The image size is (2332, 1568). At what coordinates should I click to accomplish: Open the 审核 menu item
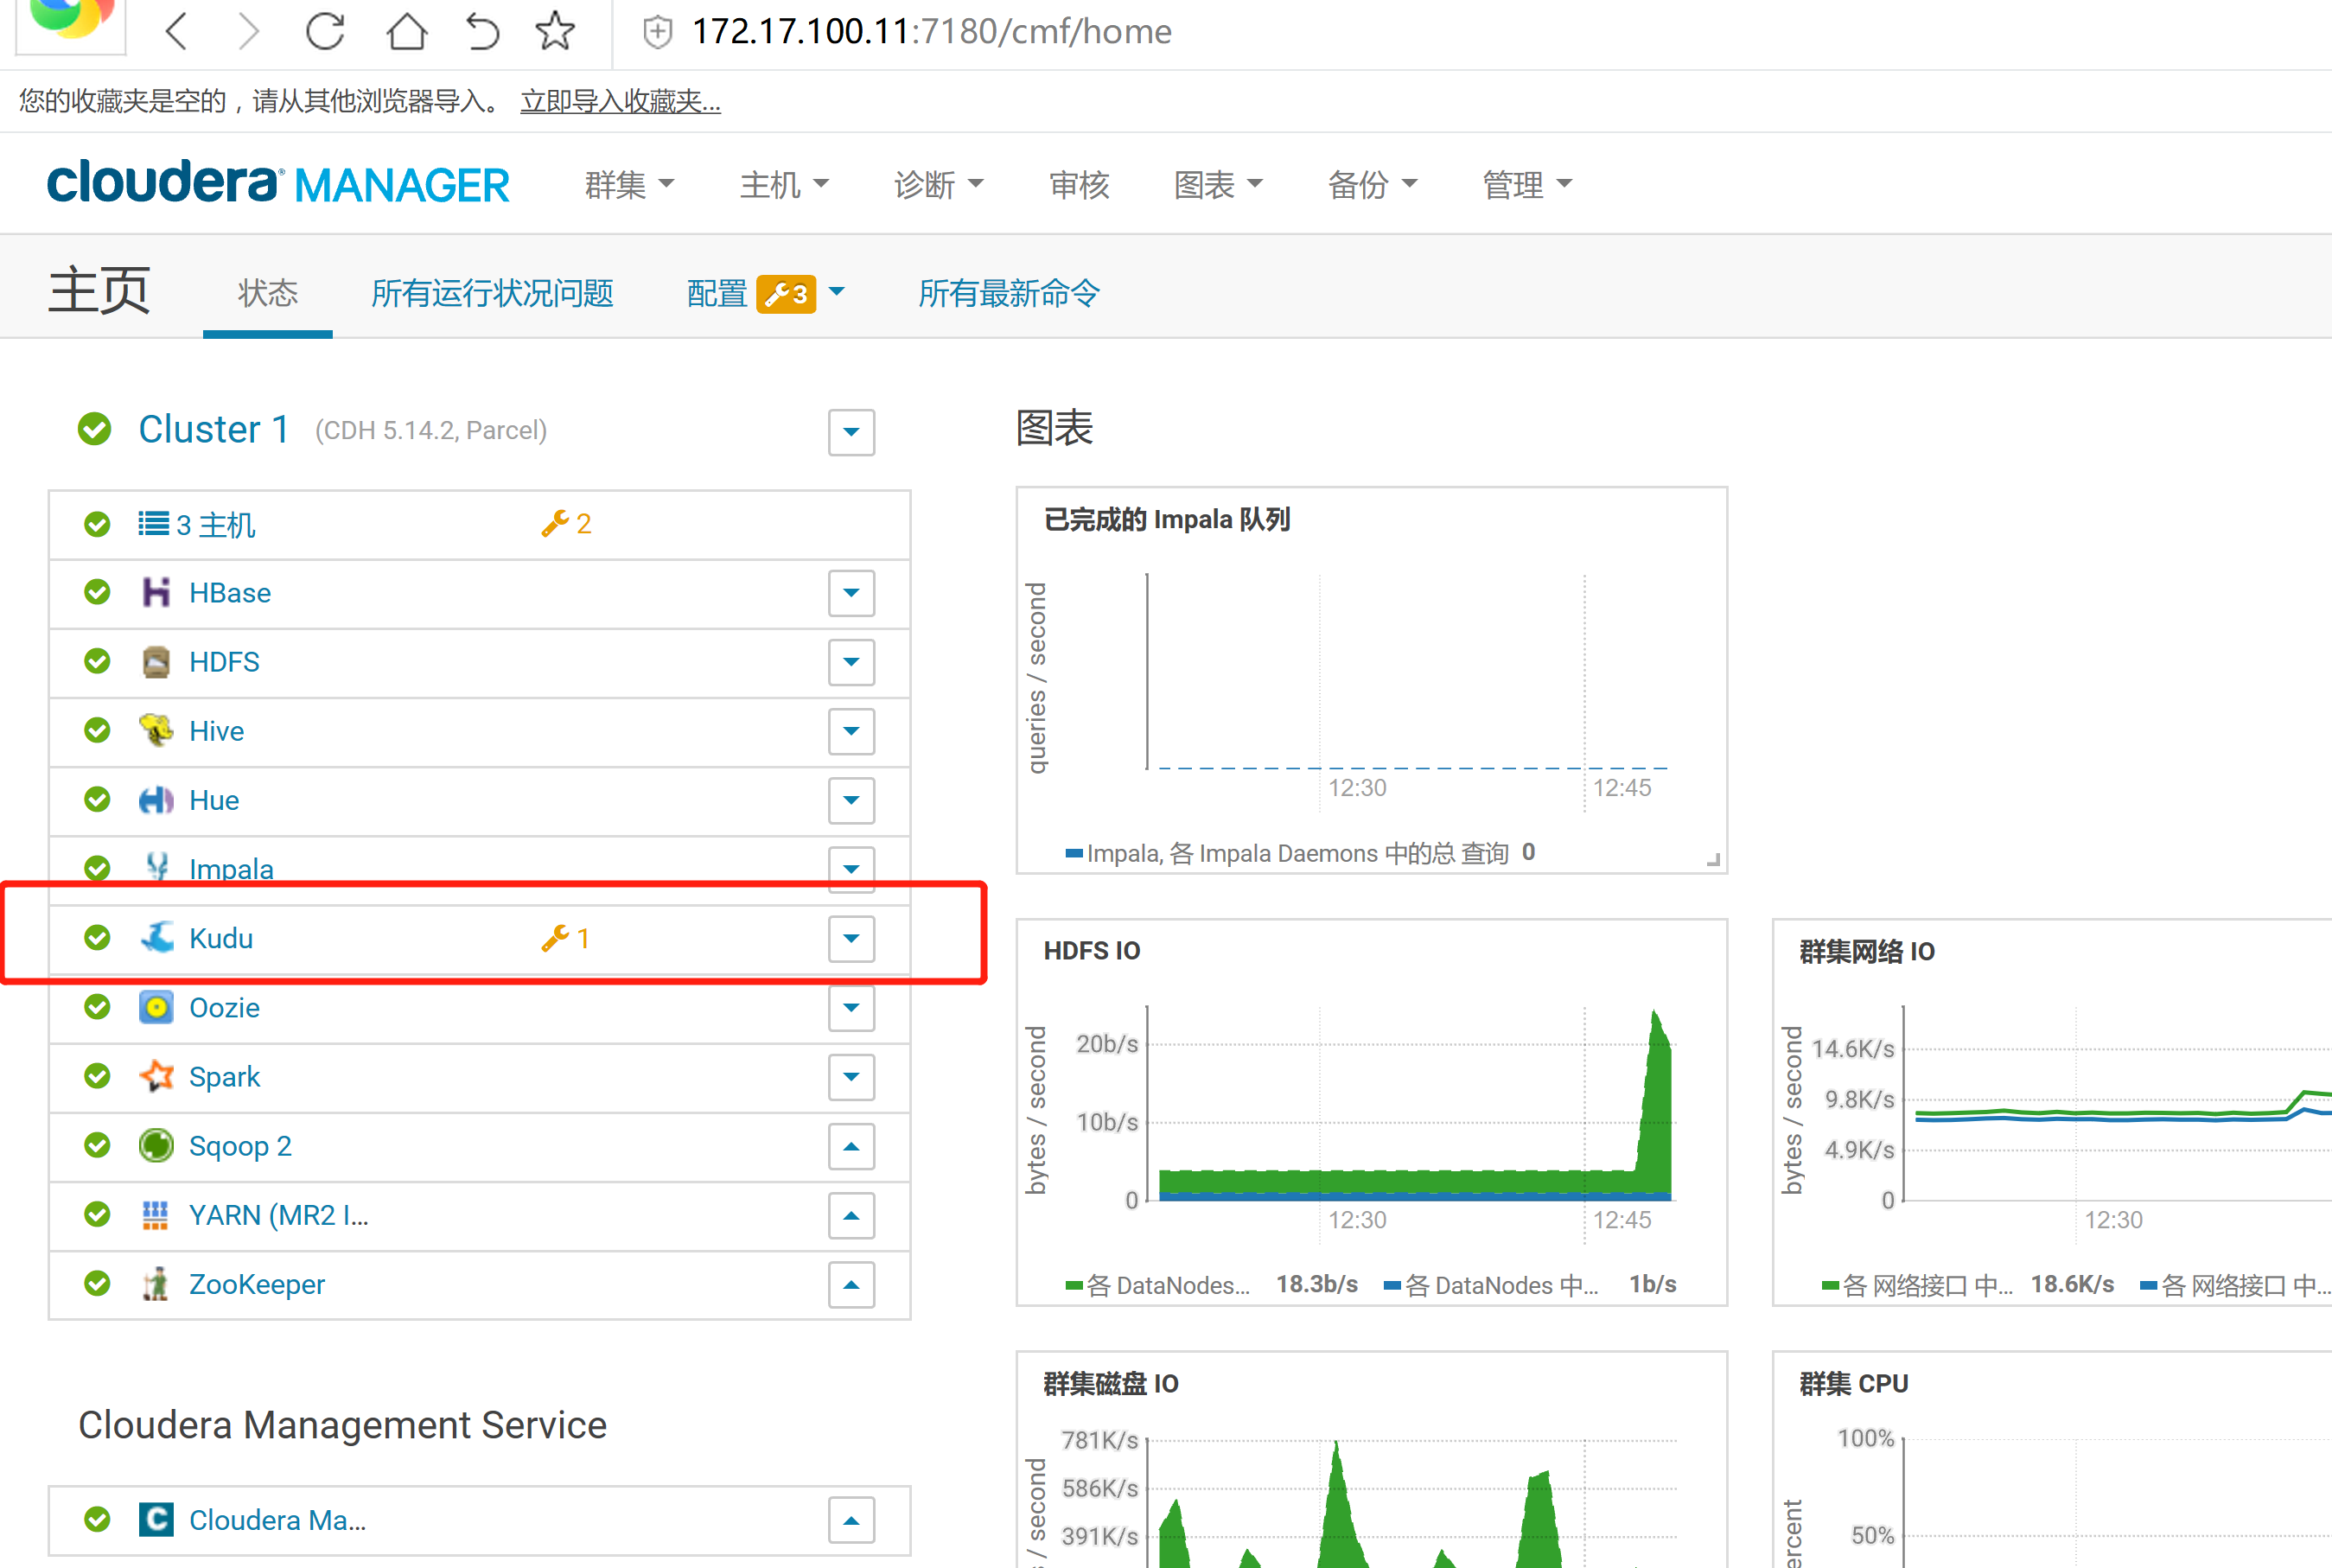[x=1079, y=185]
